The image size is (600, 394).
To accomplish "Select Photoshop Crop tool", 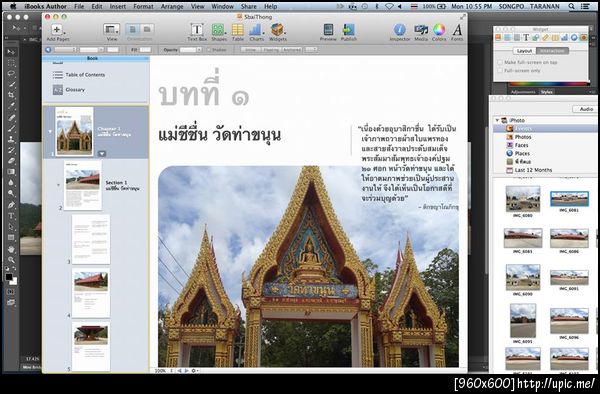I will 11,95.
